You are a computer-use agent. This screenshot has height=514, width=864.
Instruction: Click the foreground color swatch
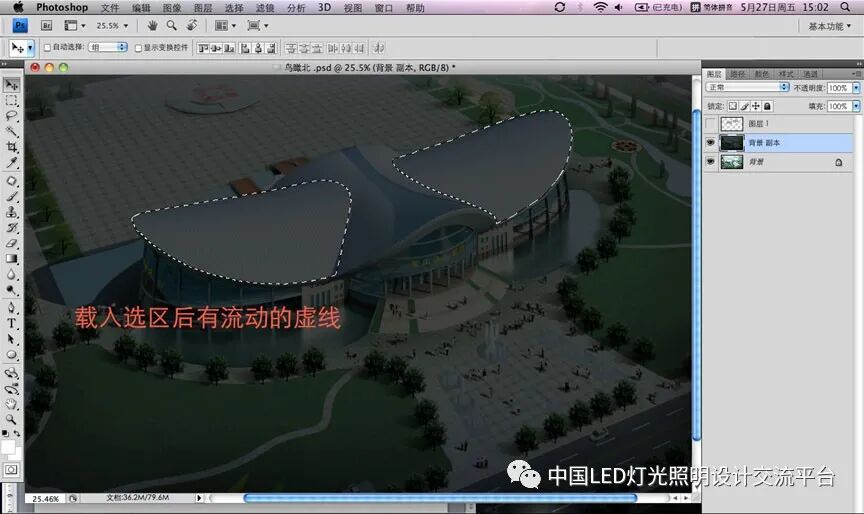click(8, 447)
